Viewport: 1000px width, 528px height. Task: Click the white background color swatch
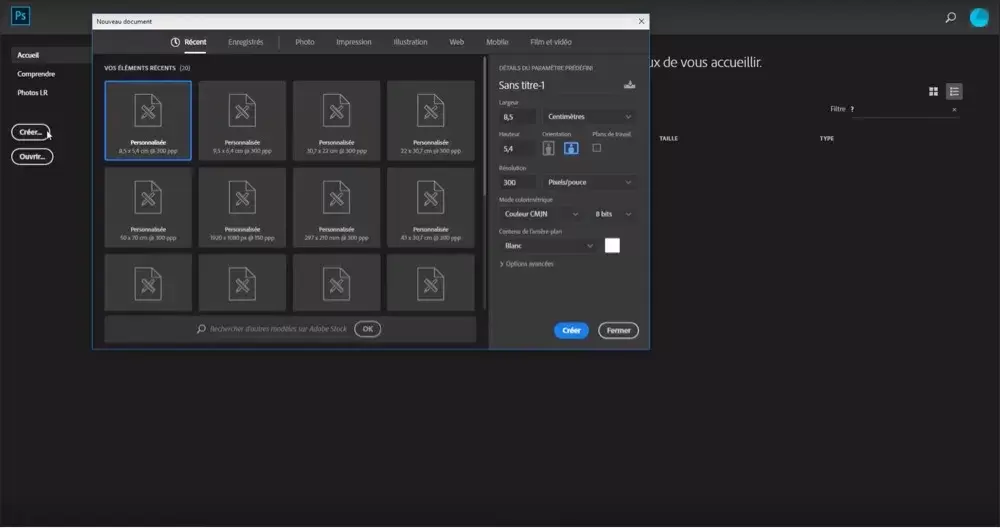(x=612, y=245)
